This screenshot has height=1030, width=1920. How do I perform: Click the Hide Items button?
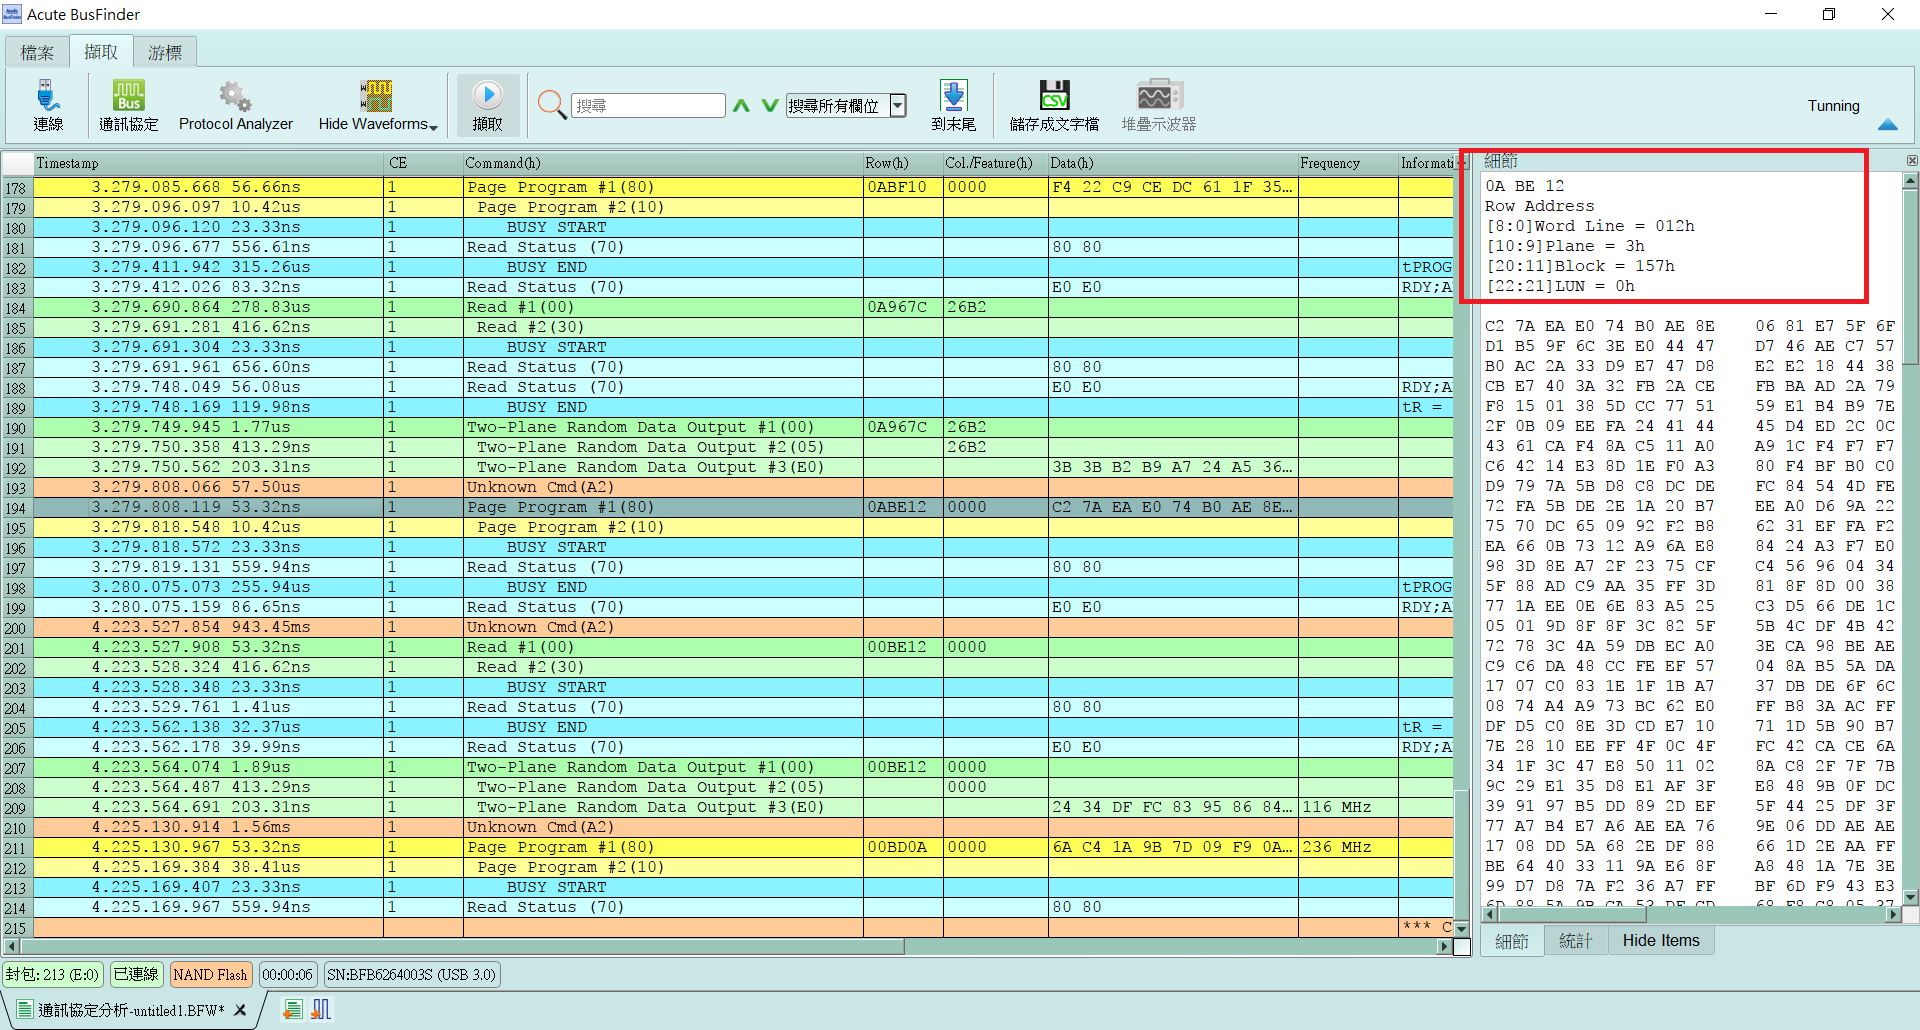pos(1660,941)
